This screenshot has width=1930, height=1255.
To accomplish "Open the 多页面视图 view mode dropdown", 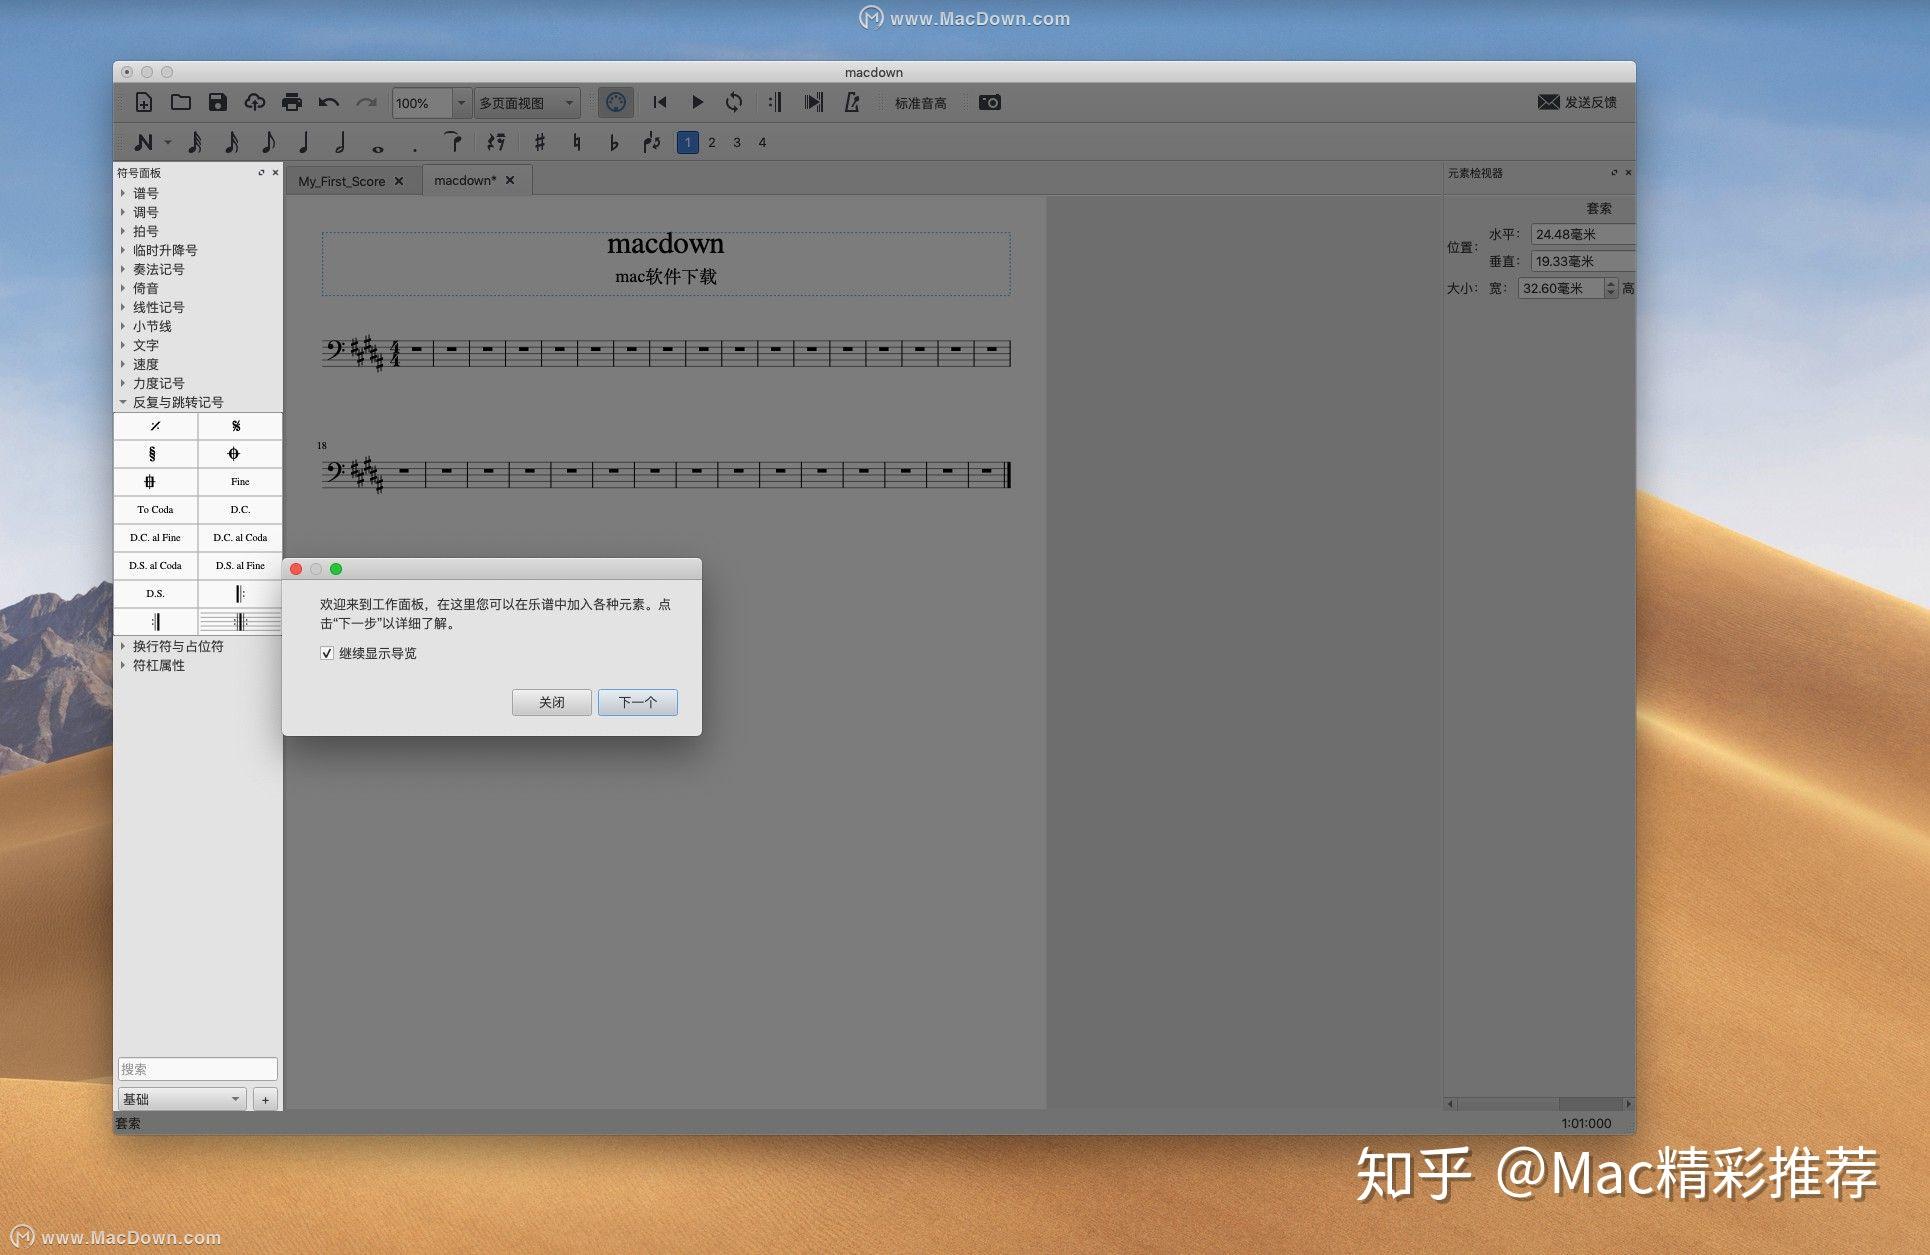I will pos(528,102).
